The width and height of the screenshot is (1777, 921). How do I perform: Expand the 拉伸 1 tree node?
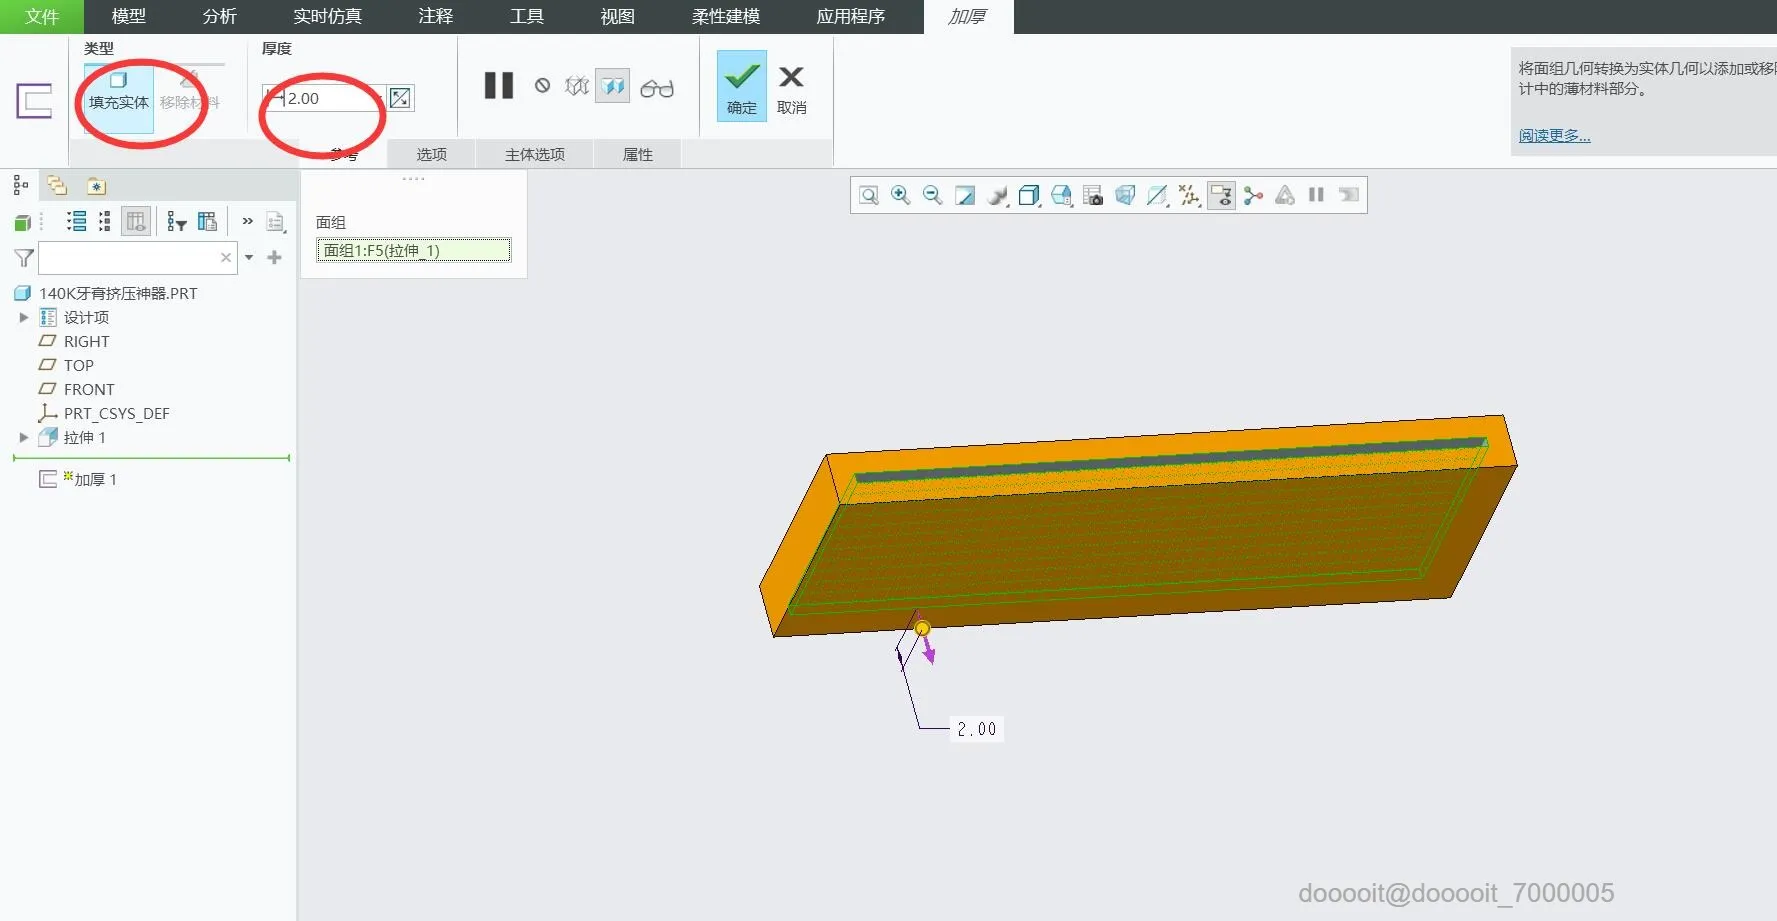[x=24, y=437]
